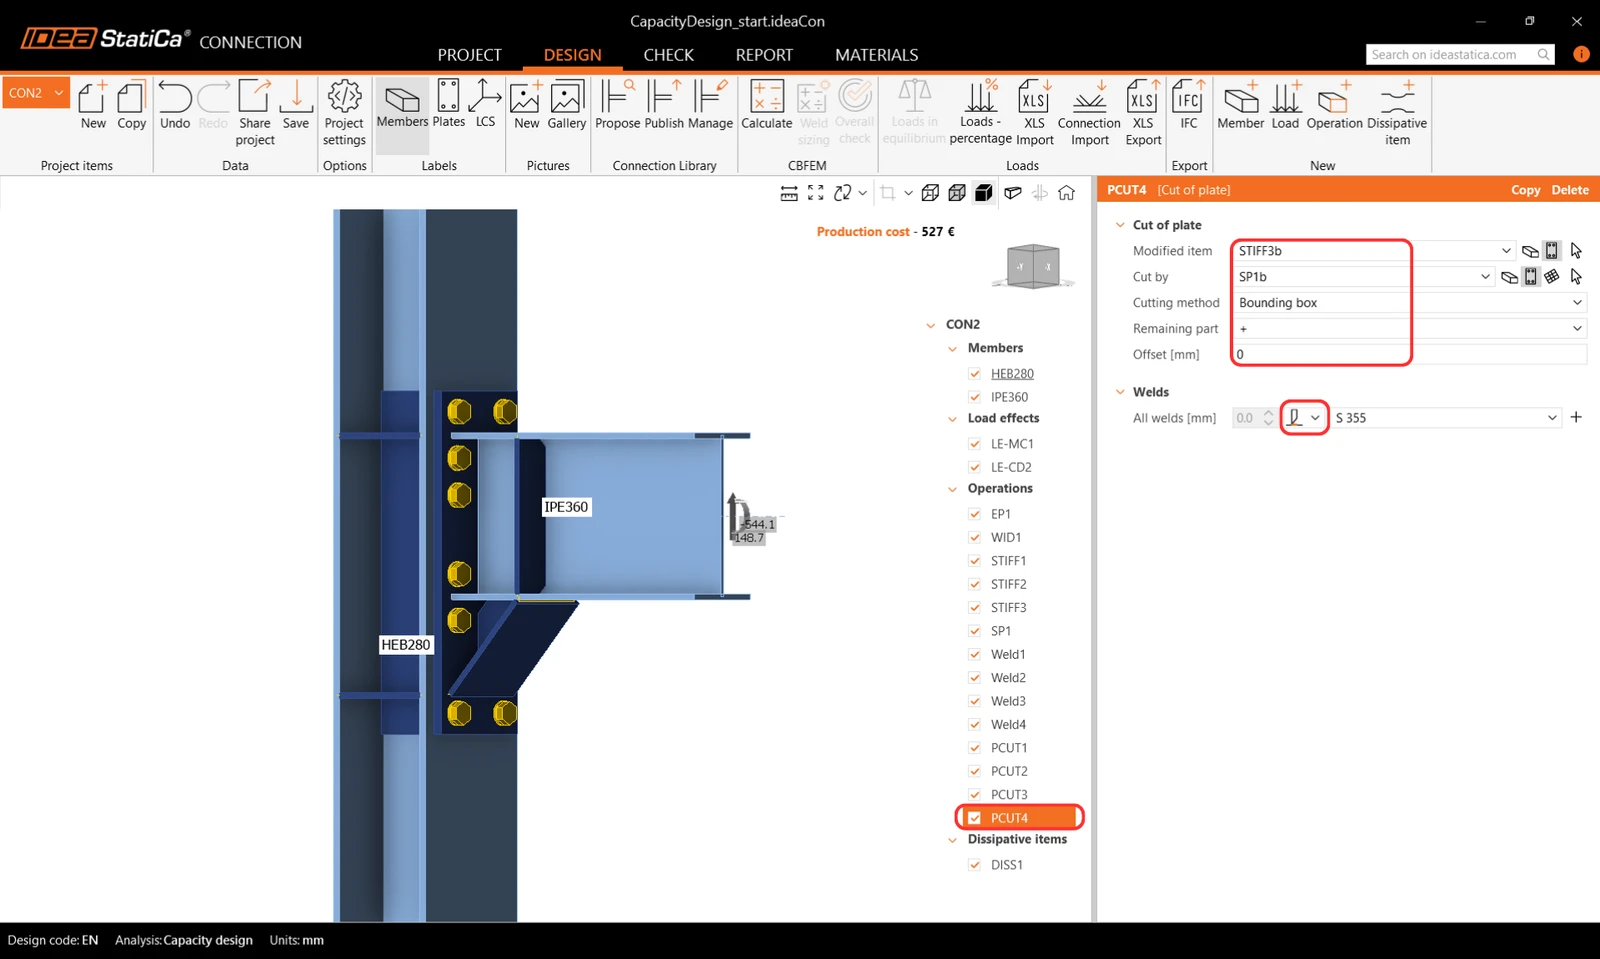The image size is (1600, 959).
Task: Toggle LE-MC1 load effect checkbox
Action: pyautogui.click(x=975, y=444)
